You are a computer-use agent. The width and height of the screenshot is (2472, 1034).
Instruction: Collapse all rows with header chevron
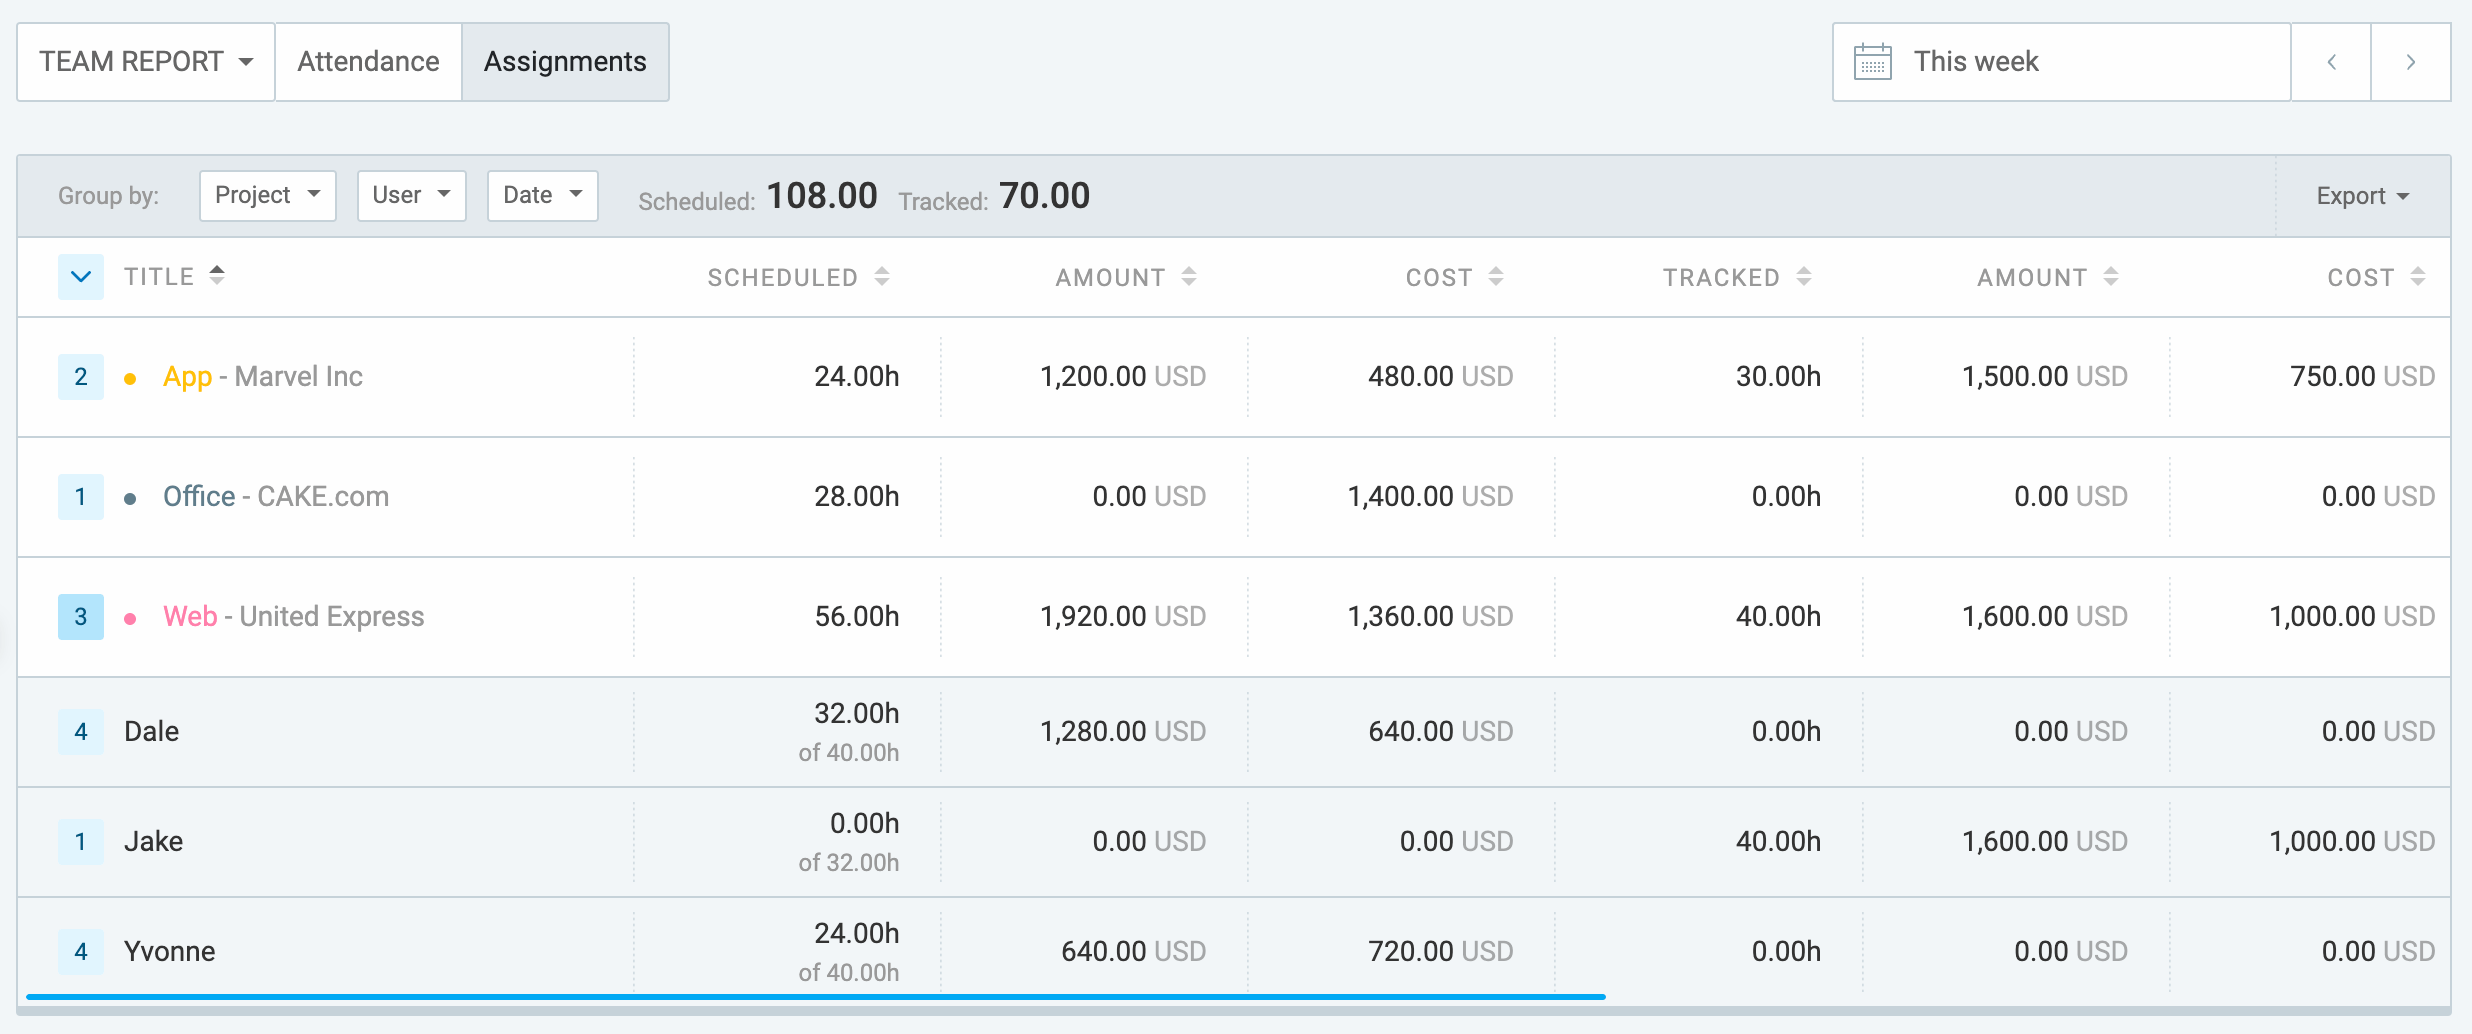coord(81,277)
